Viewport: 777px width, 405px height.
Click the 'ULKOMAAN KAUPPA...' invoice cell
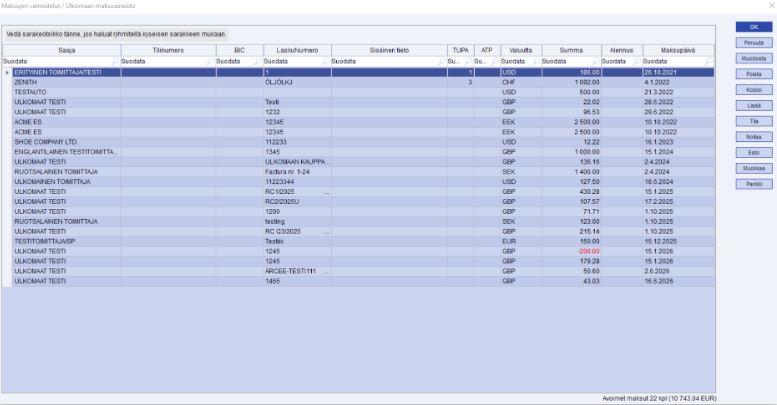point(297,162)
